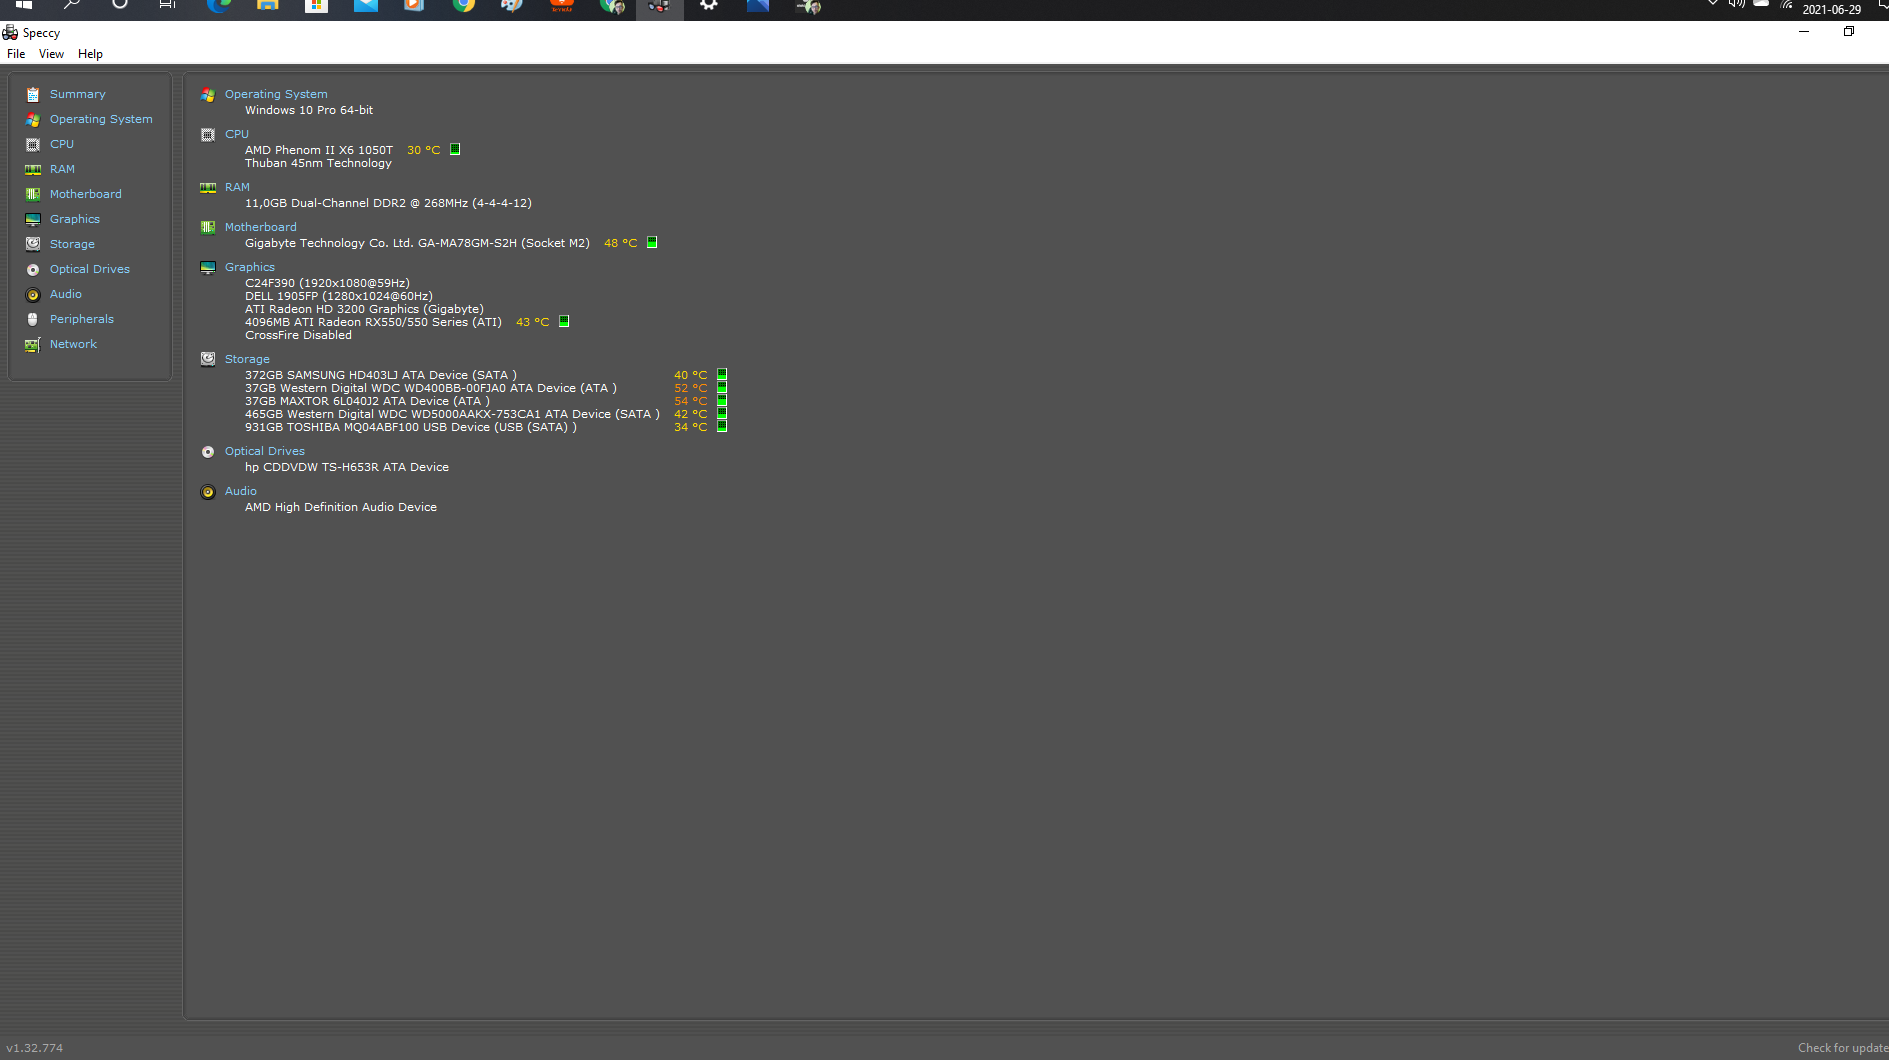Select the "Windows 10 Pro 64-bit" text
Image resolution: width=1889 pixels, height=1060 pixels.
(309, 110)
